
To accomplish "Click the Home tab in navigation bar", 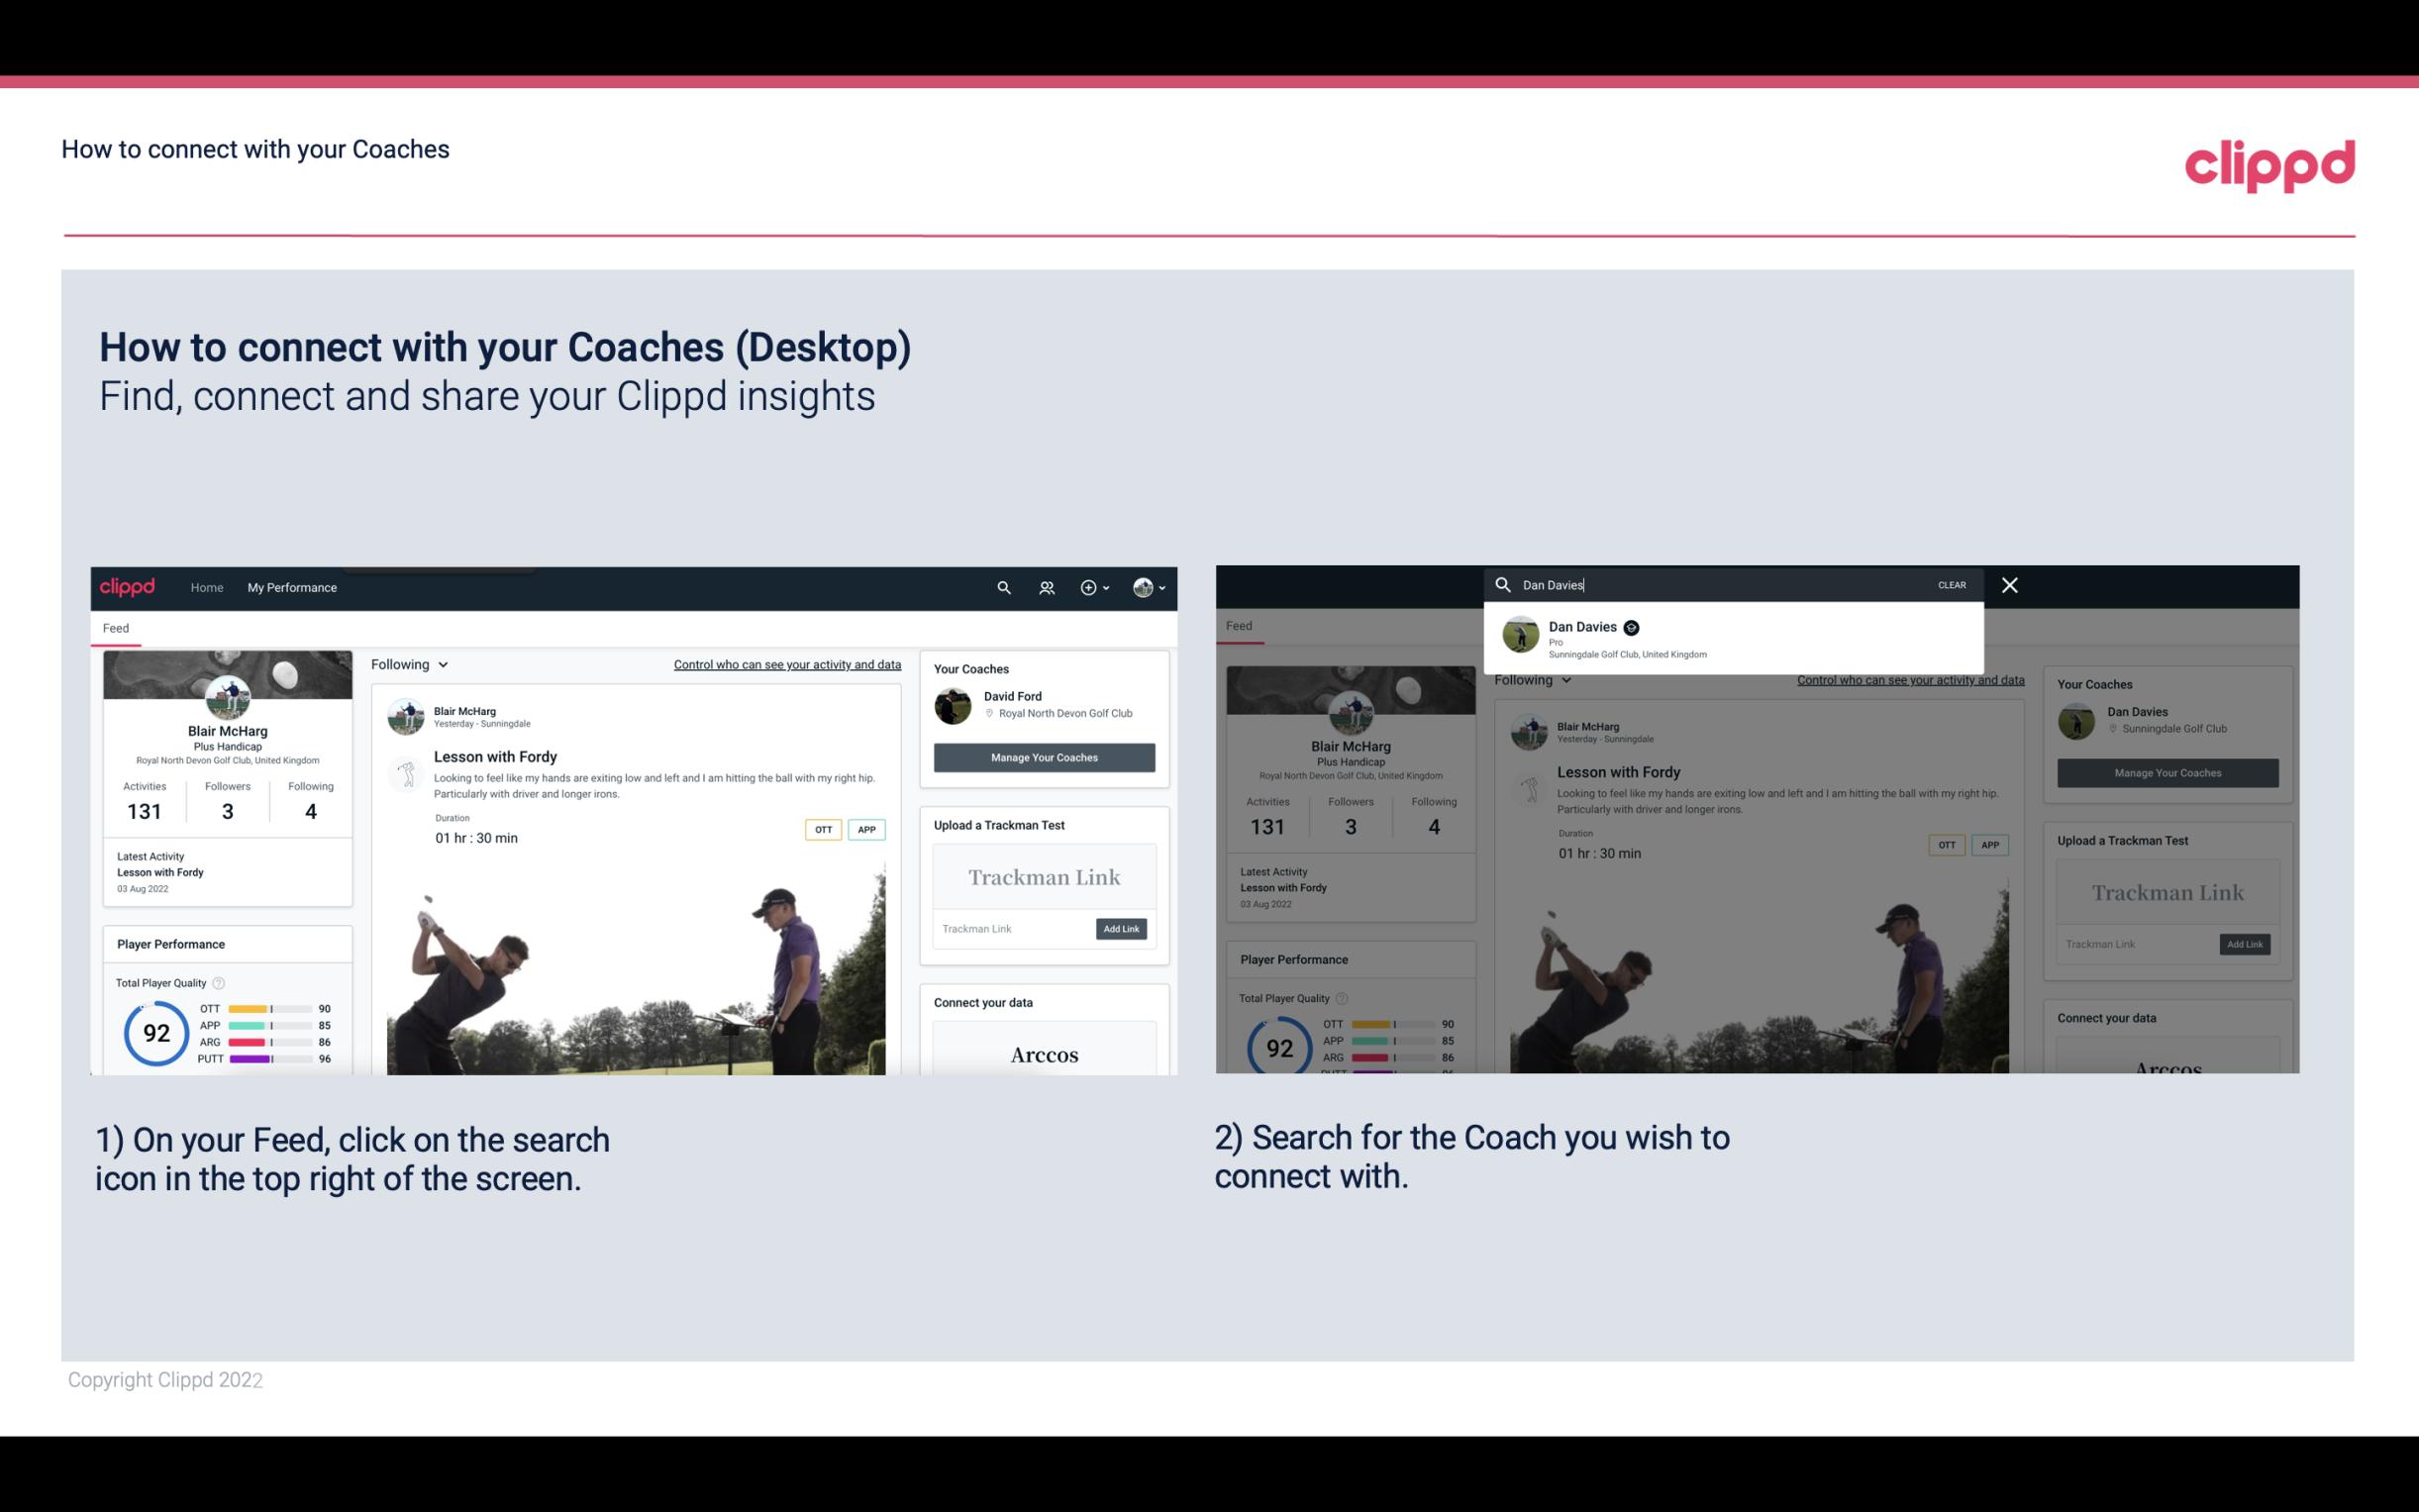I will 207,587.
